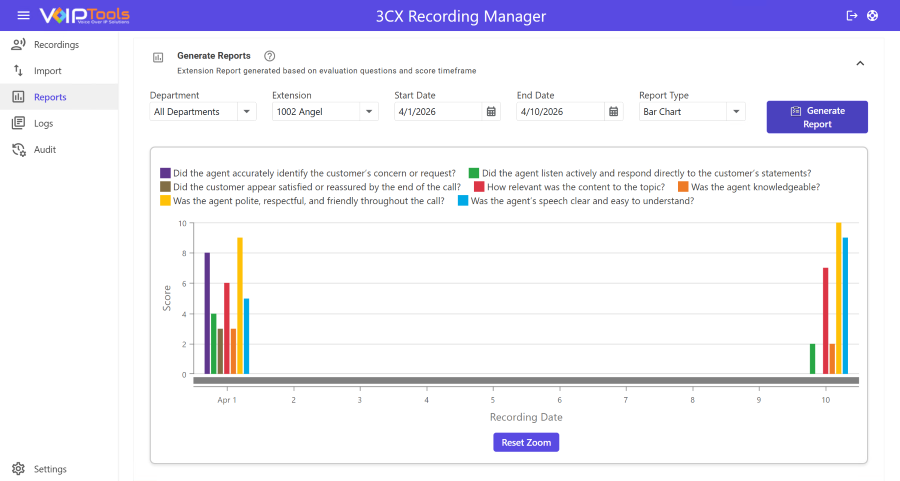Click the Generate Reports chart icon

coord(158,58)
